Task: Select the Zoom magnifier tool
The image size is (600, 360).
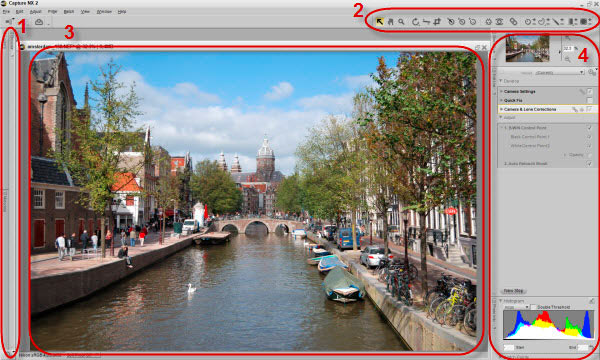Action: 401,22
